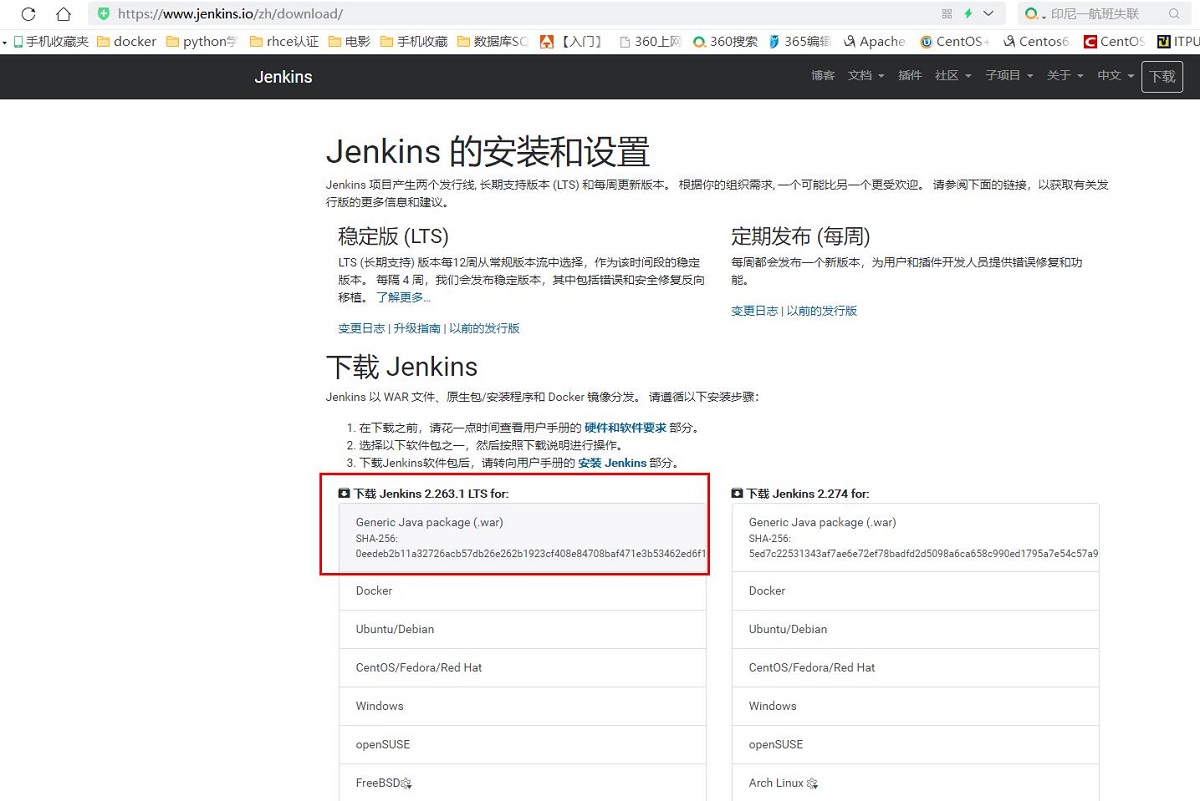Click the SHA-256 hash starting 5ed7c22531343
Screen dimensions: 1200x801
tap(923, 553)
